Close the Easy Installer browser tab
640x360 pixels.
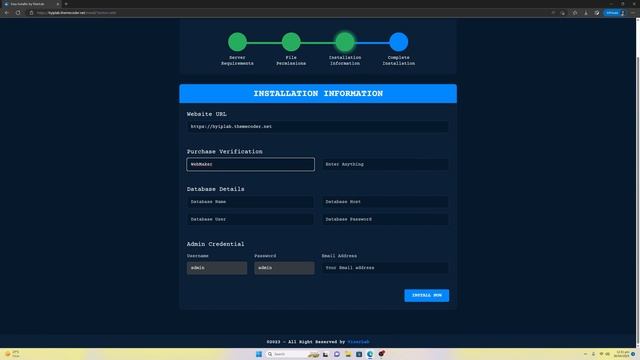(58, 4)
